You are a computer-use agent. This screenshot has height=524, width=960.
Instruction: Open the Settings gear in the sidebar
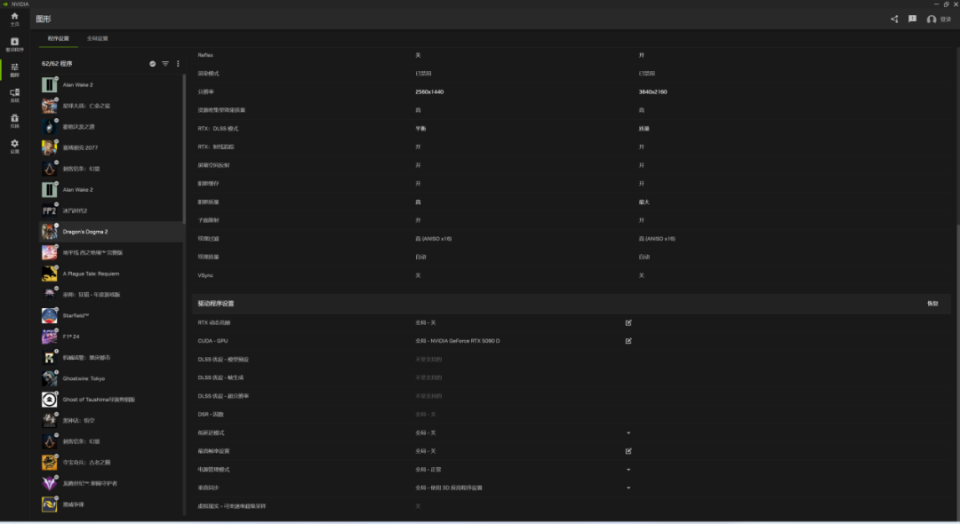pyautogui.click(x=14, y=146)
